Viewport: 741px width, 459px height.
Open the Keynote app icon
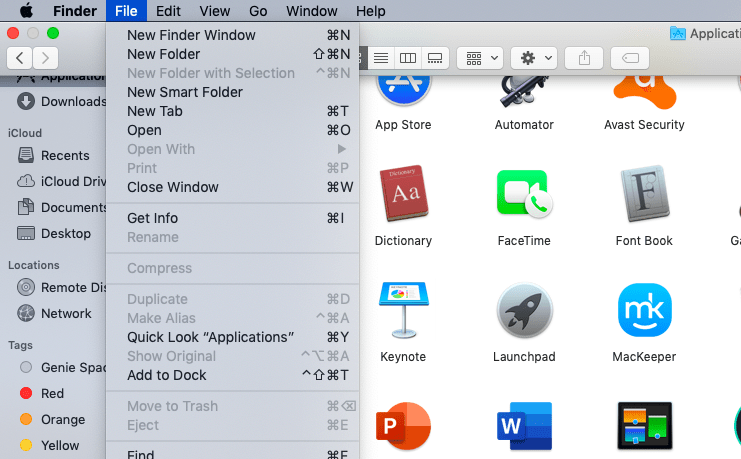(404, 310)
